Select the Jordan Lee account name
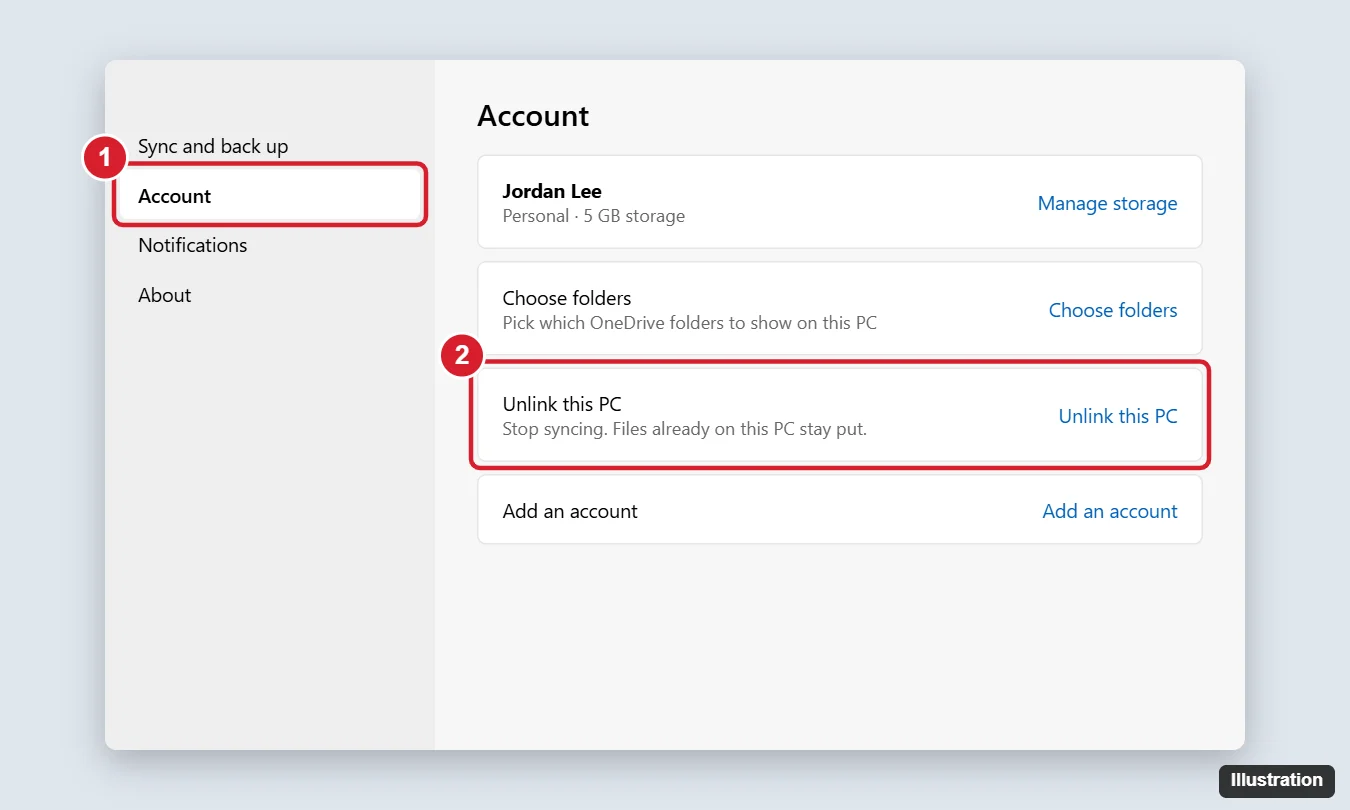 [552, 191]
